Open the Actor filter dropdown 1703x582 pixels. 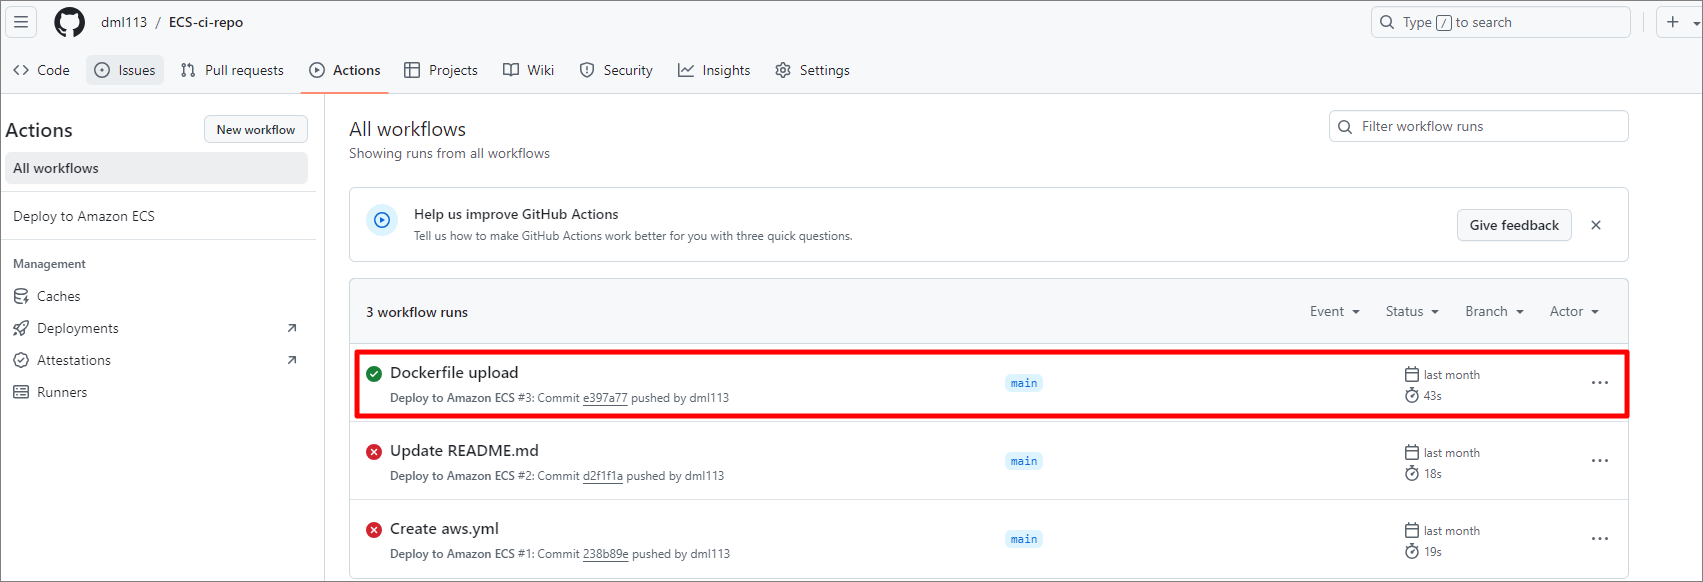tap(1574, 312)
